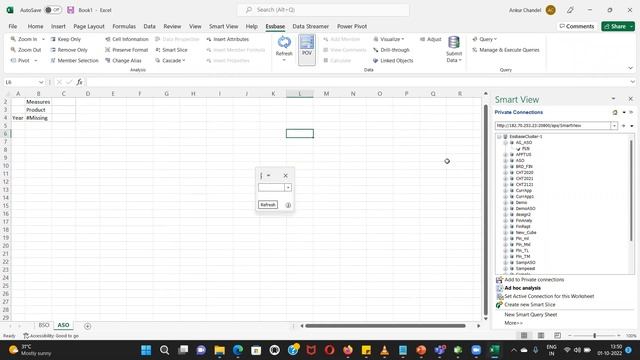Screen dimensions: 640x360
Task: Open the Pivot dropdown arrow
Action: pos(36,60)
